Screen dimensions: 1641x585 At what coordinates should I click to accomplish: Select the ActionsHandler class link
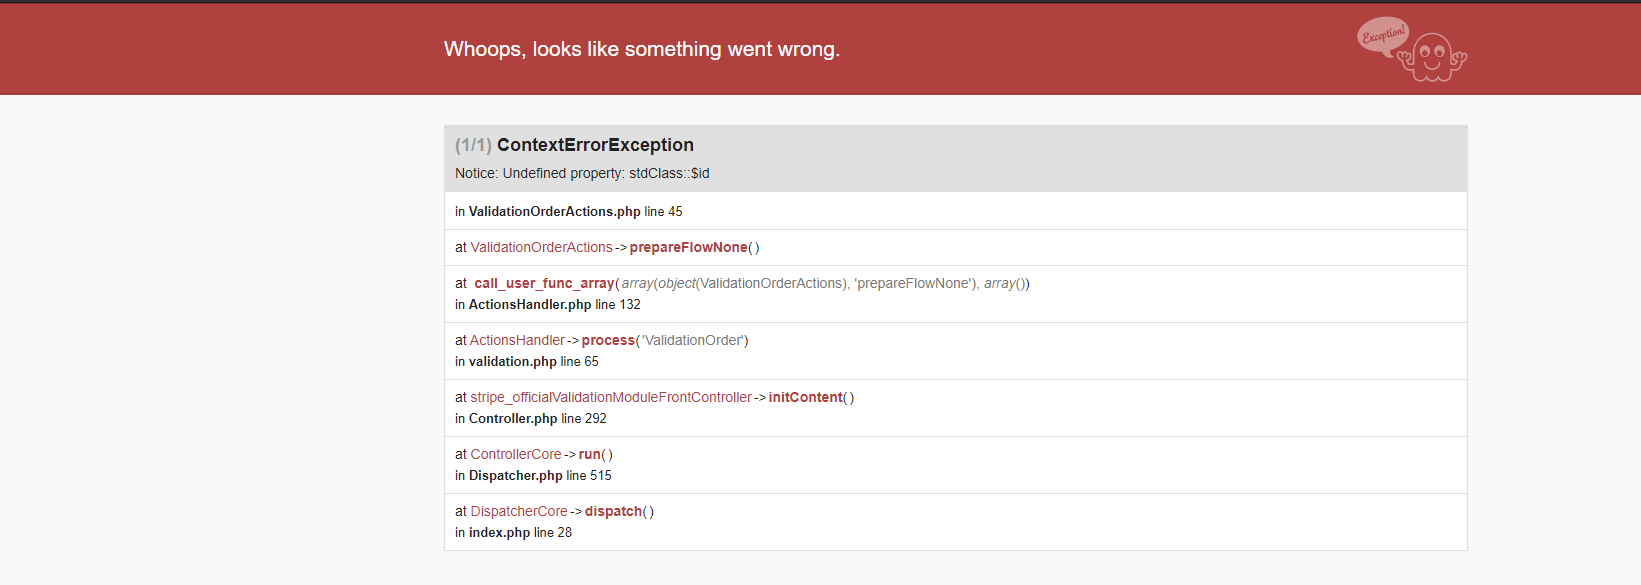coord(517,340)
